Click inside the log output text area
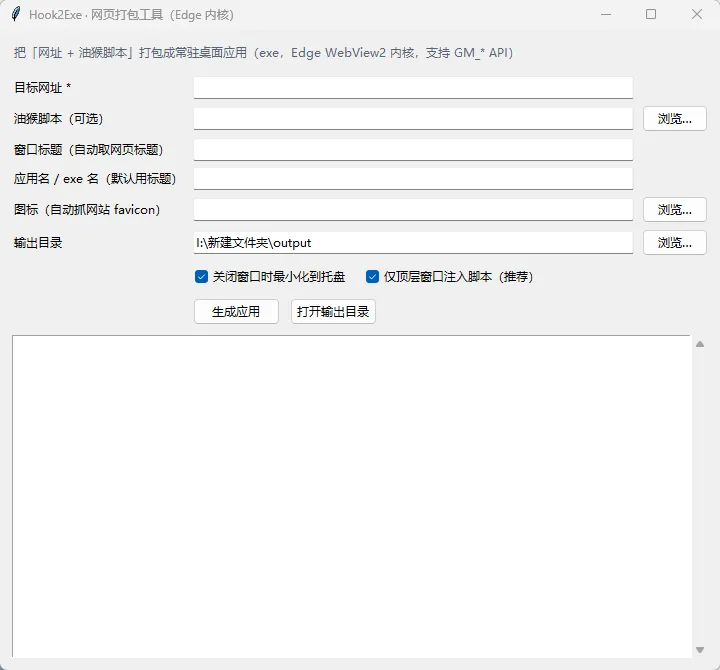The width and height of the screenshot is (720, 670). pyautogui.click(x=351, y=496)
